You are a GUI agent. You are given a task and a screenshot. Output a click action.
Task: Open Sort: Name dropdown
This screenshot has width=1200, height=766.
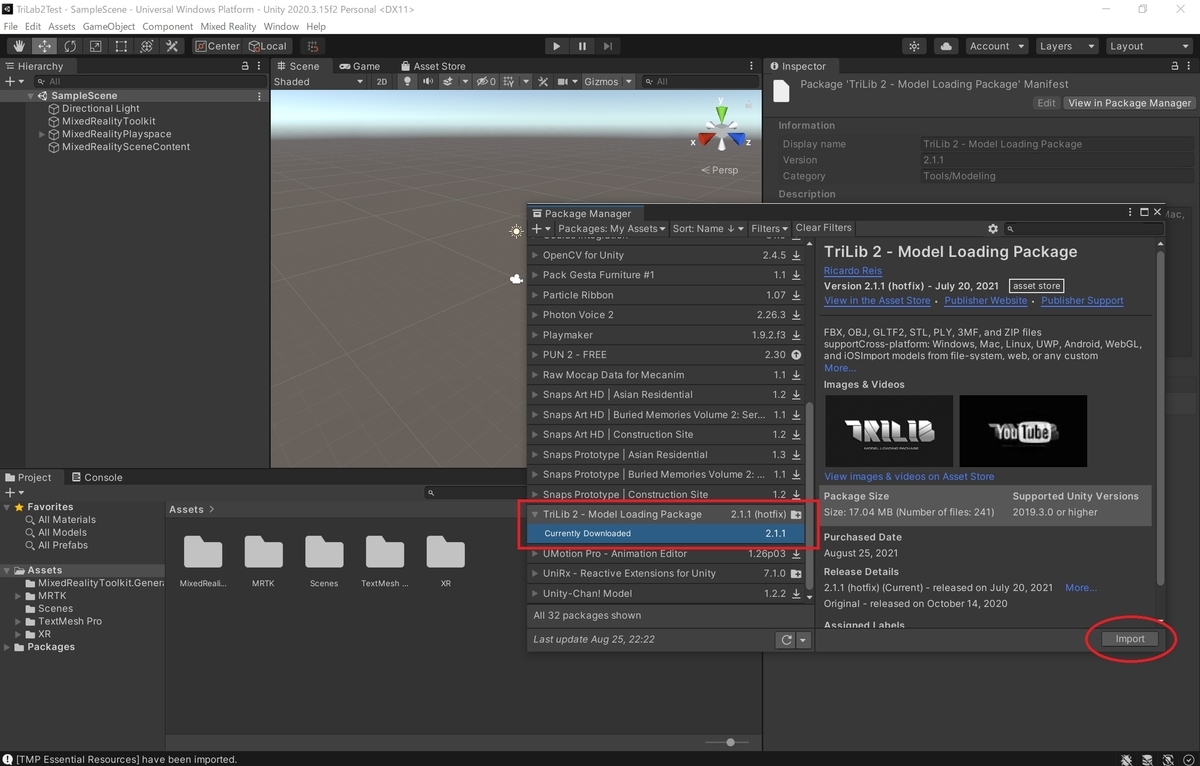[708, 229]
